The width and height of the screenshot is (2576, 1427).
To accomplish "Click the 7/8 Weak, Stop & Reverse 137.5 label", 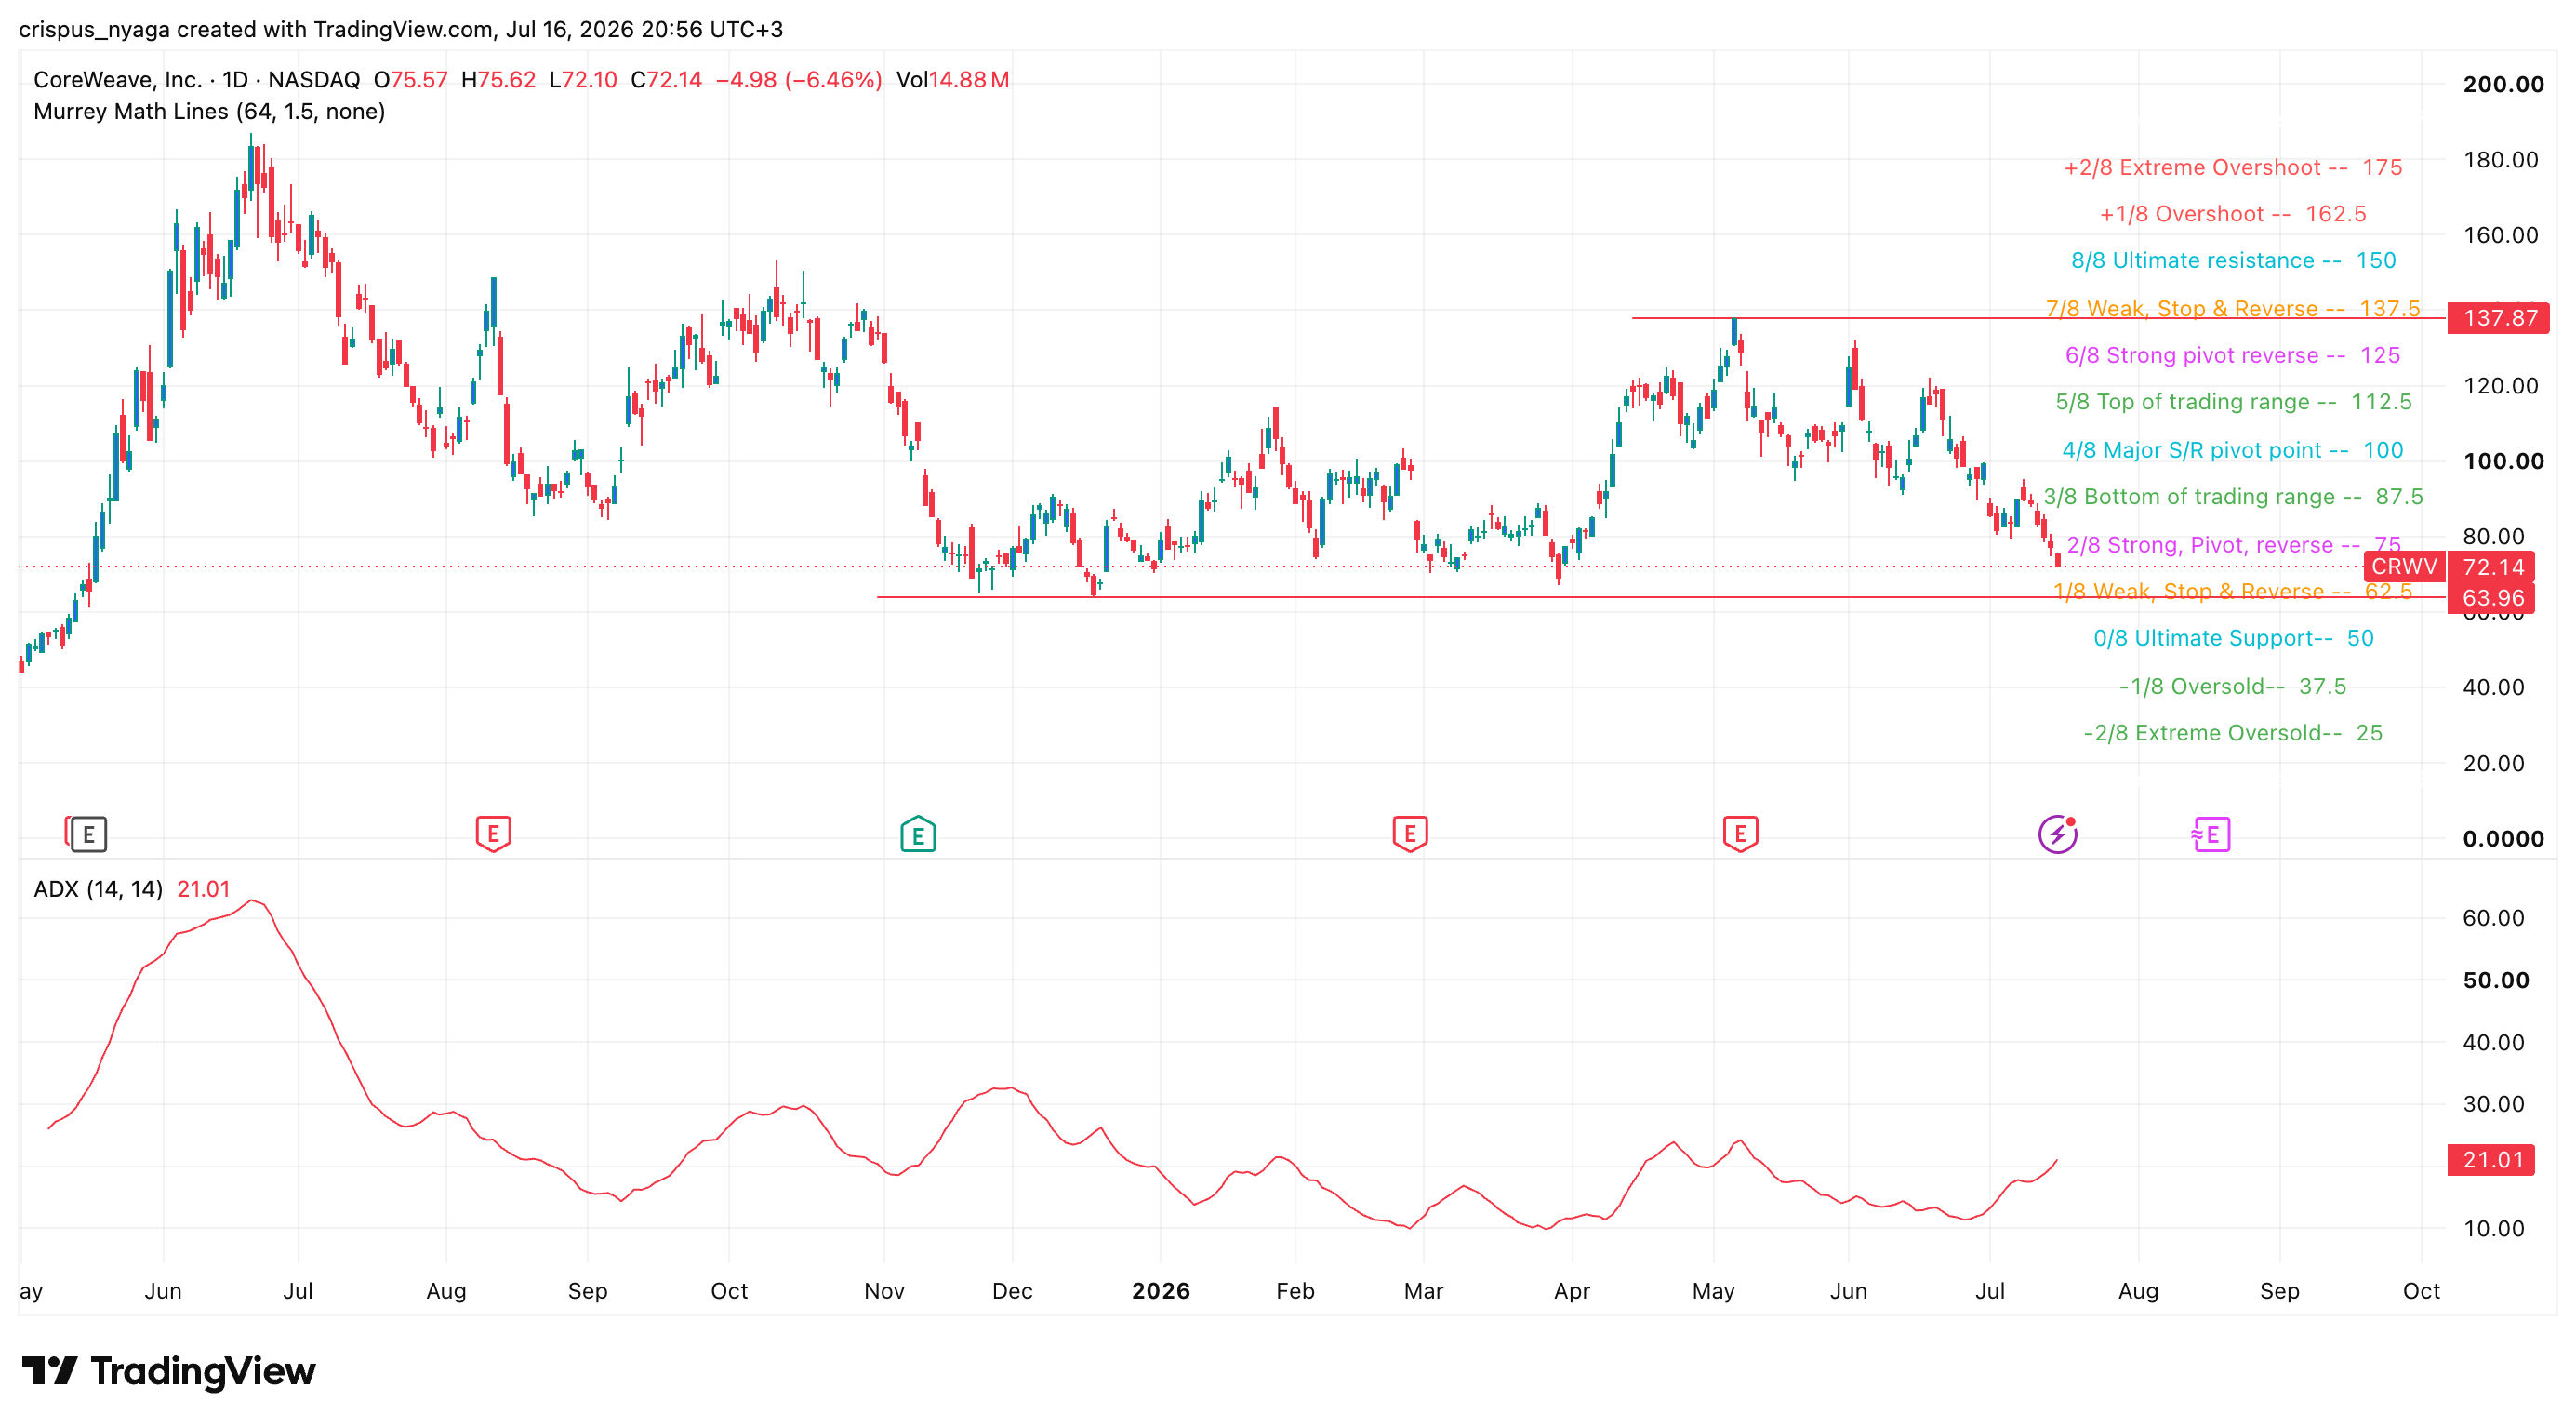I will tap(2233, 308).
